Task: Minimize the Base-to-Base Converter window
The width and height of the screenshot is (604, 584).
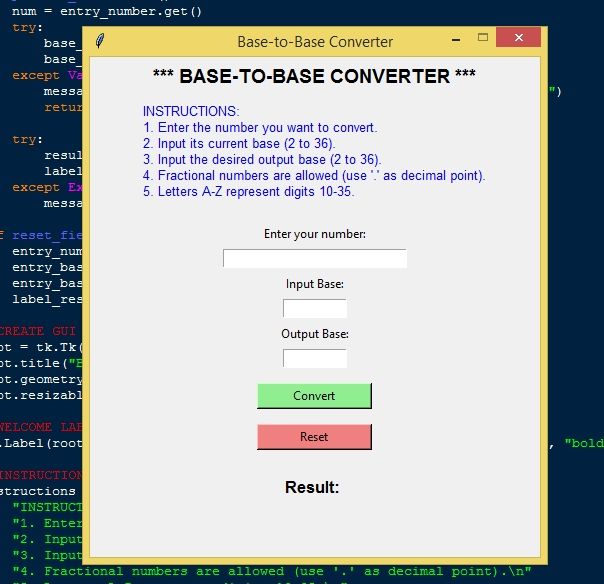Action: [x=456, y=40]
